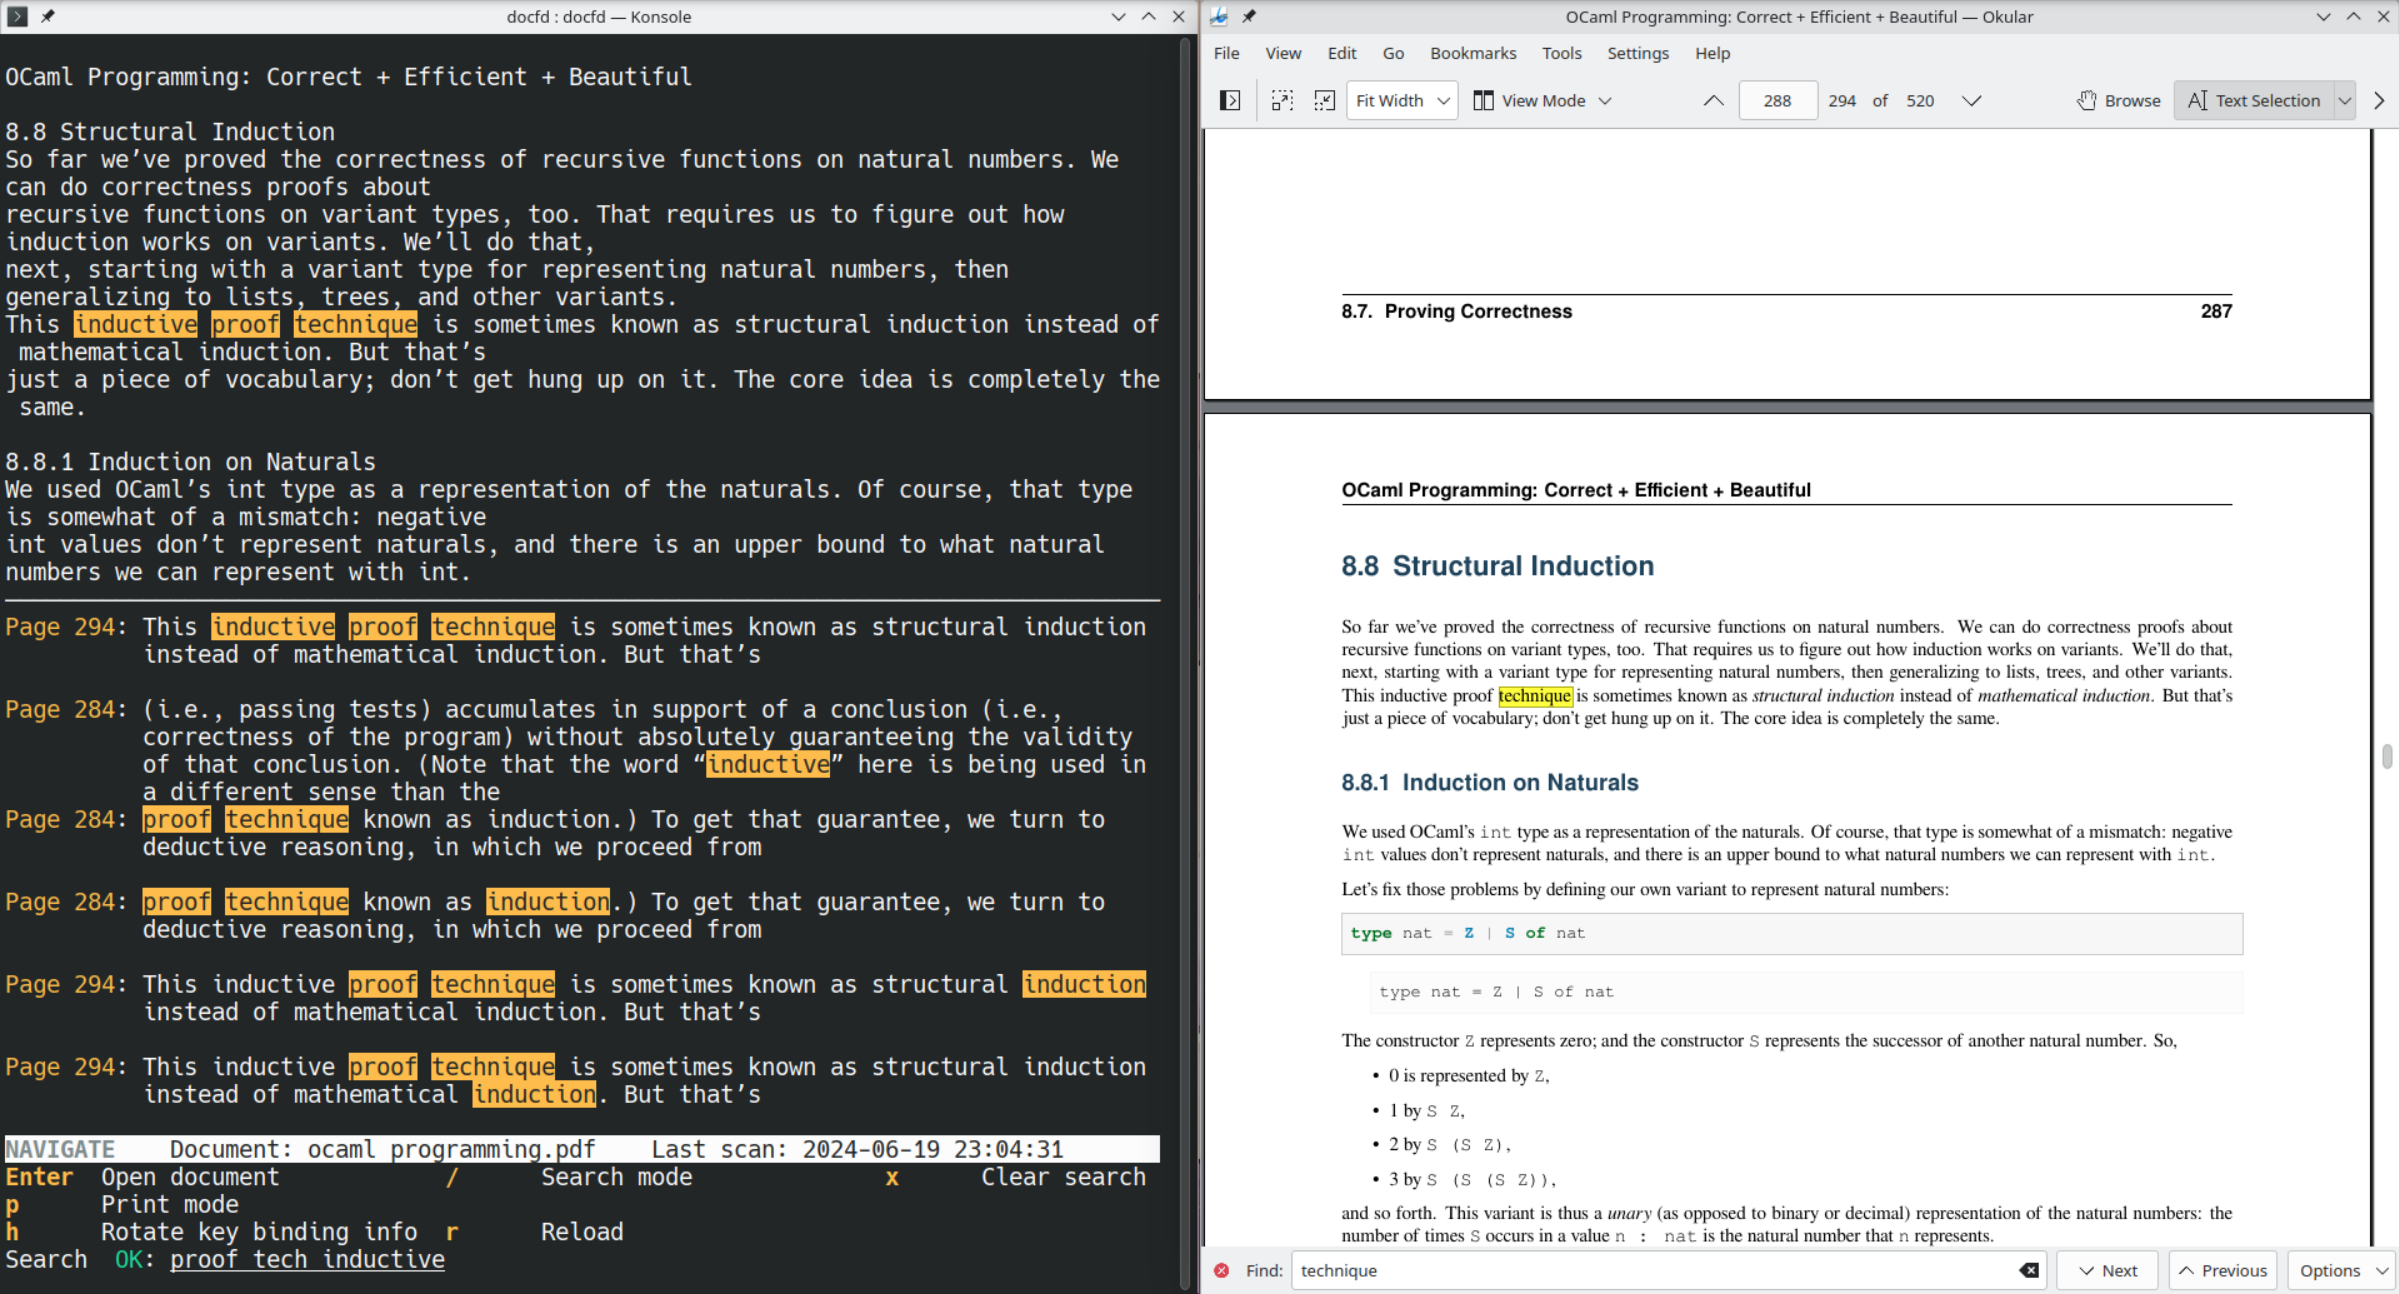Click the Okular vertical scrollbar handle
Screen dimensions: 2399x1294
coord(2386,756)
